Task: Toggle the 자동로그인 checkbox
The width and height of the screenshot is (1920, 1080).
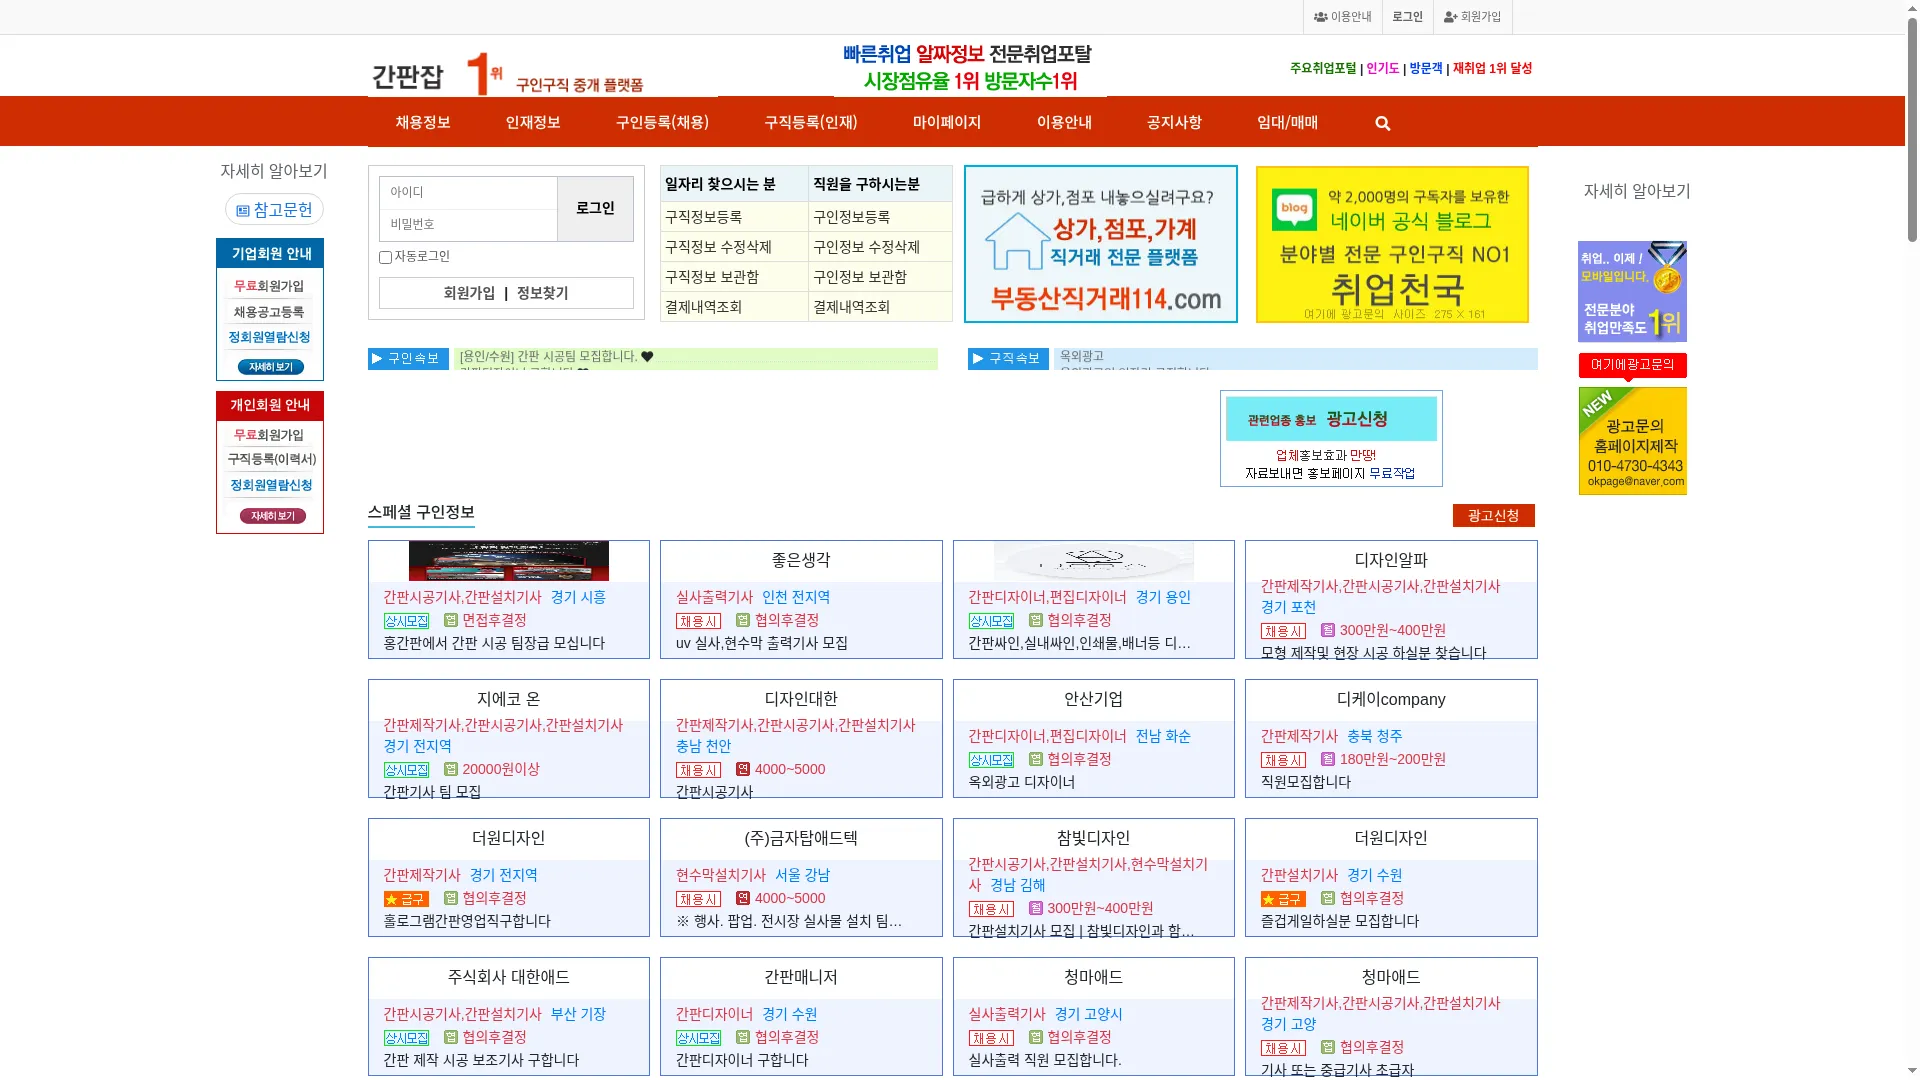Action: (x=385, y=257)
